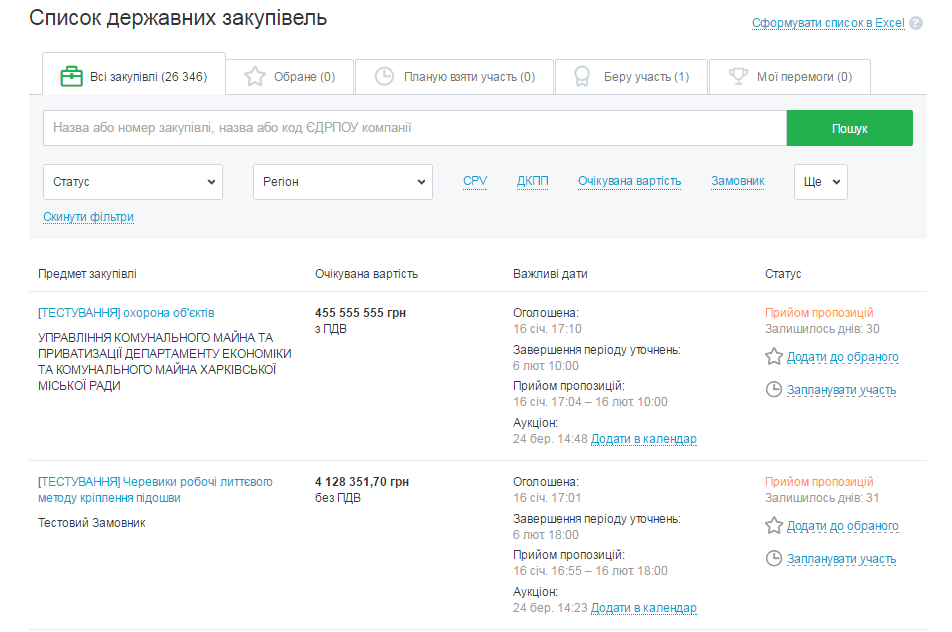Open the Ще dropdown for more filters
Image resolution: width=952 pixels, height=632 pixels.
821,182
